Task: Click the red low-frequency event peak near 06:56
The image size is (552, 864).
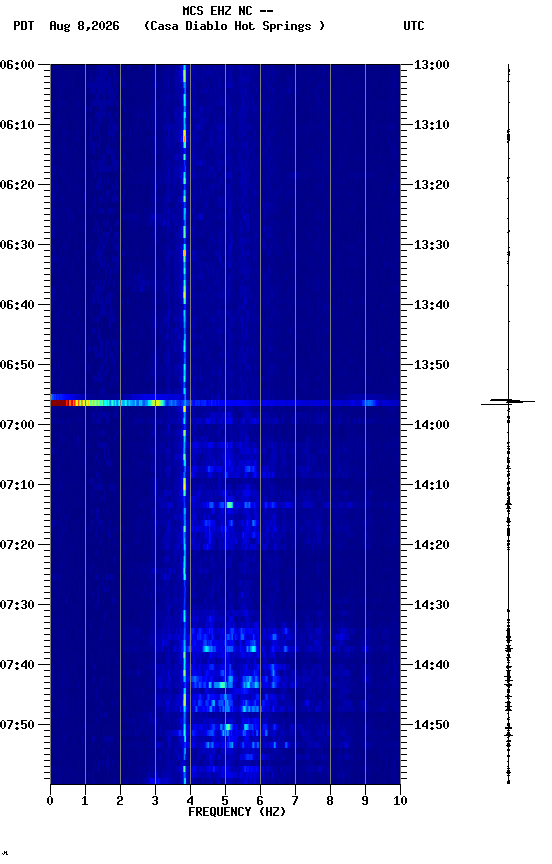Action: pos(58,403)
